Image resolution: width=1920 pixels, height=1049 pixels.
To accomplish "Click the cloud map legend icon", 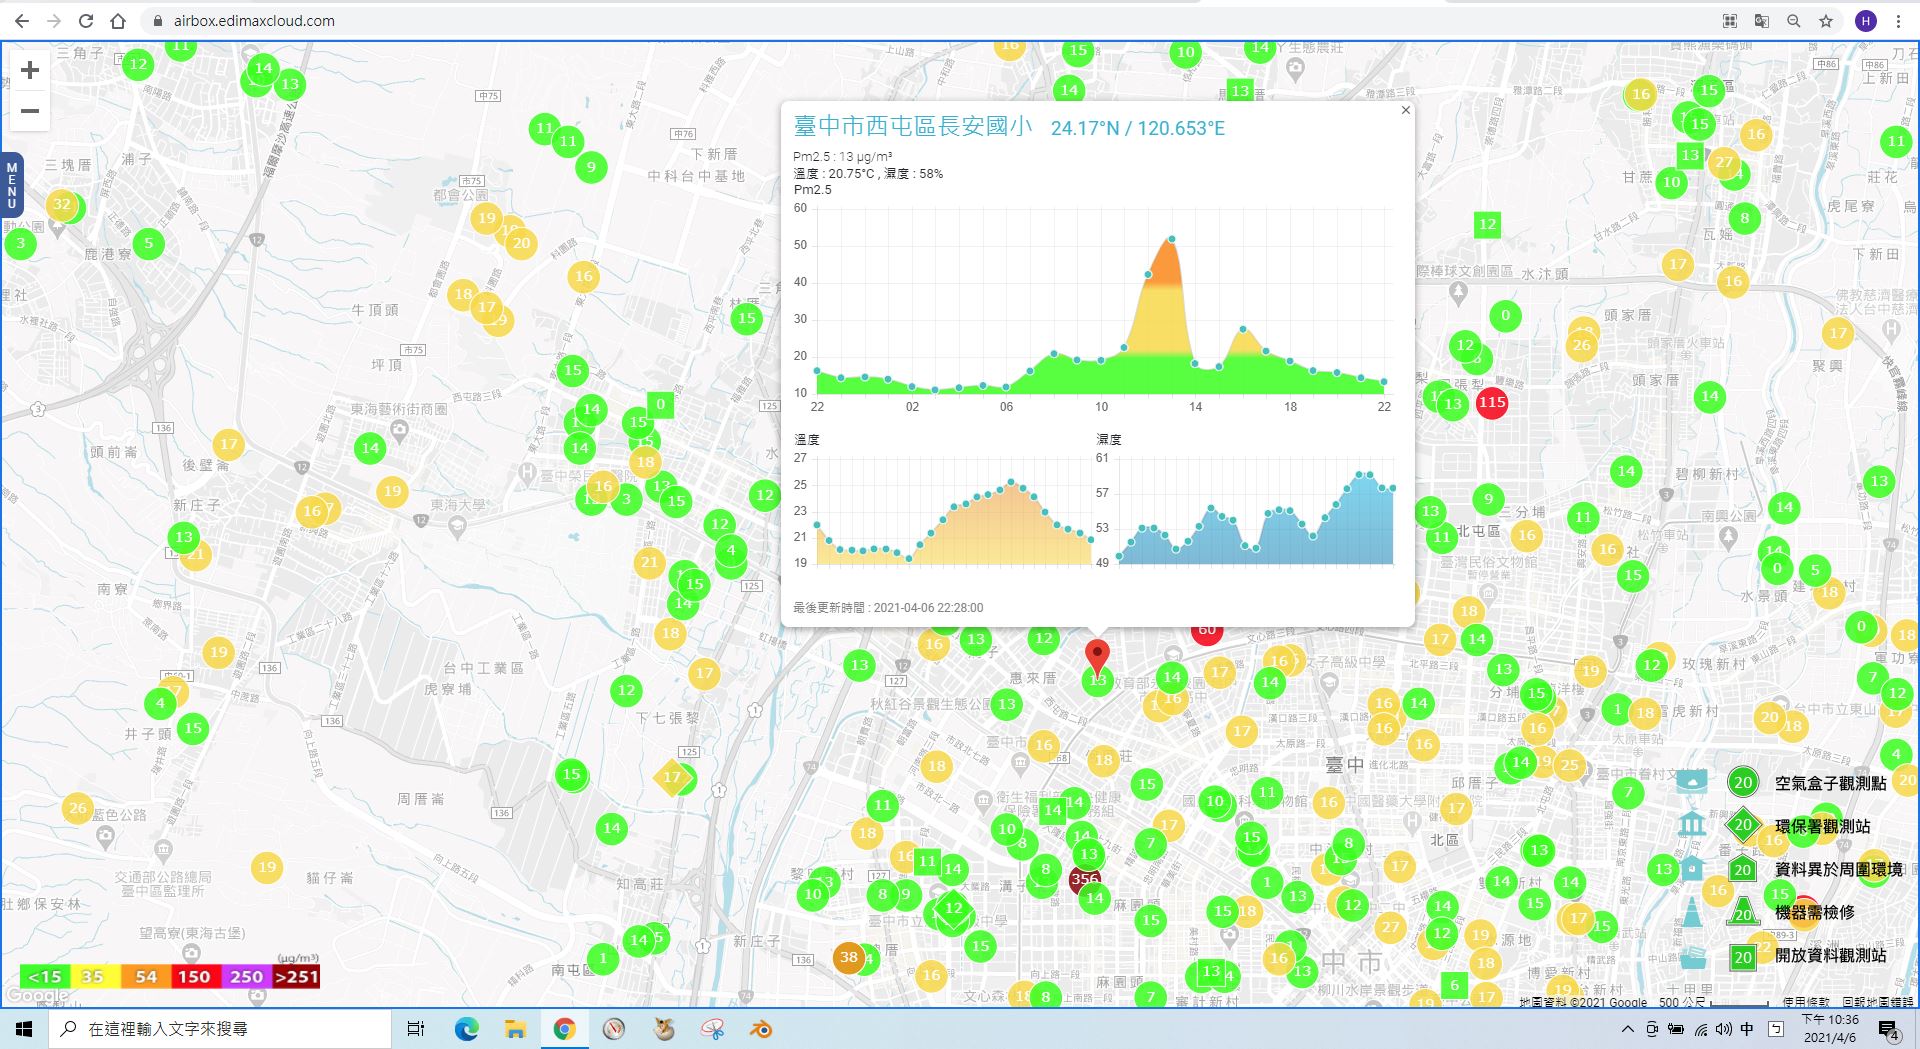I will (x=1692, y=781).
